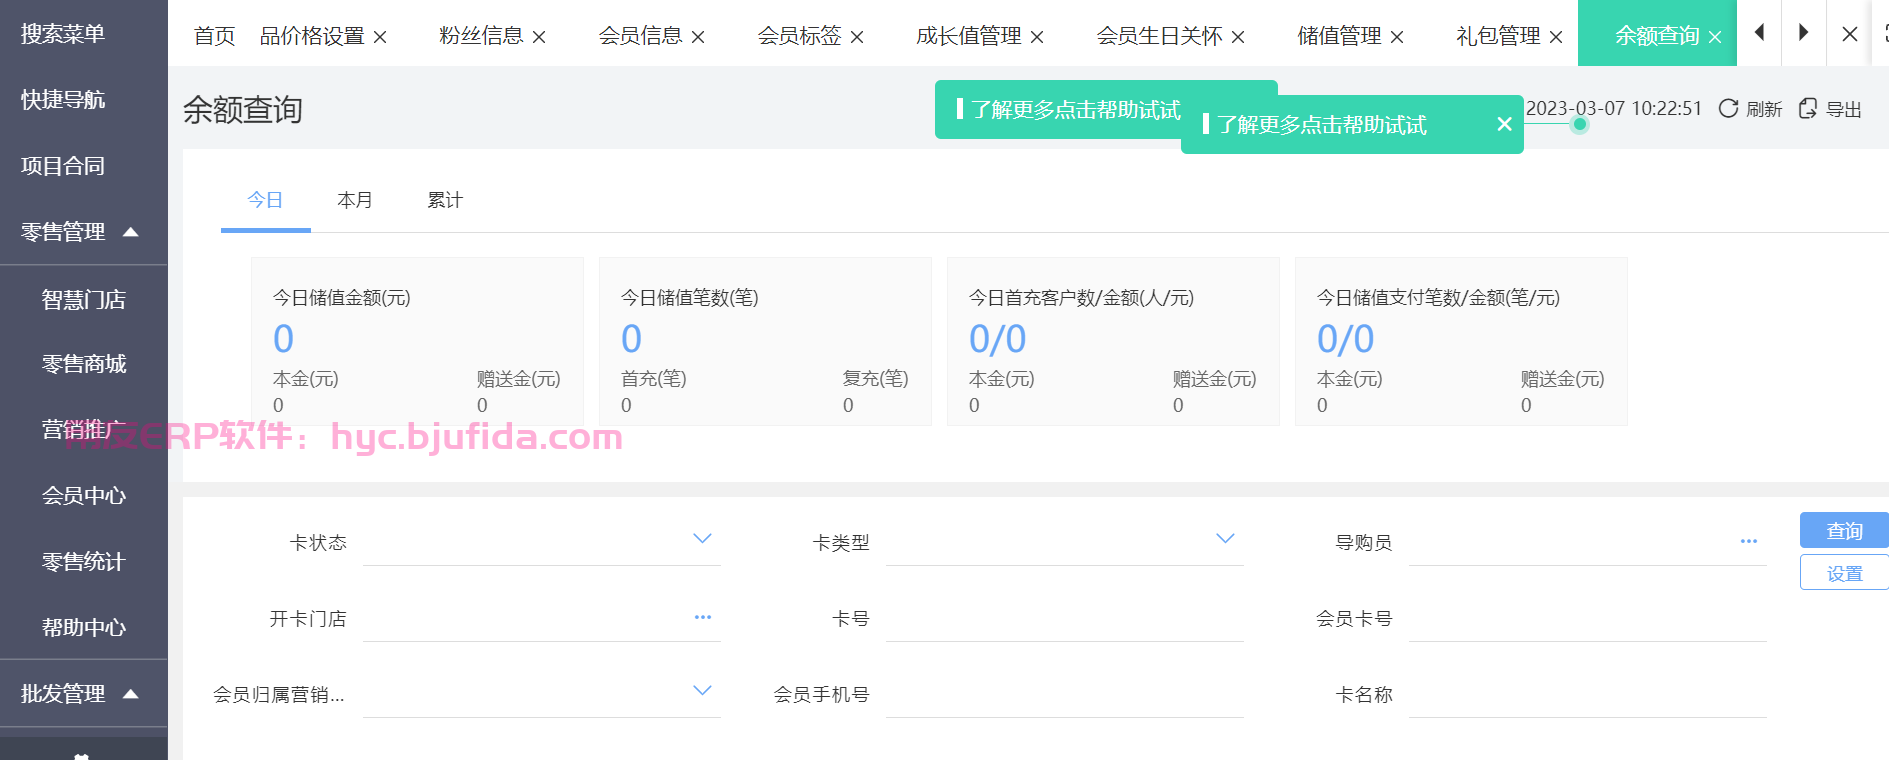Close the 会员信息 tab
1889x760 pixels.
698,37
